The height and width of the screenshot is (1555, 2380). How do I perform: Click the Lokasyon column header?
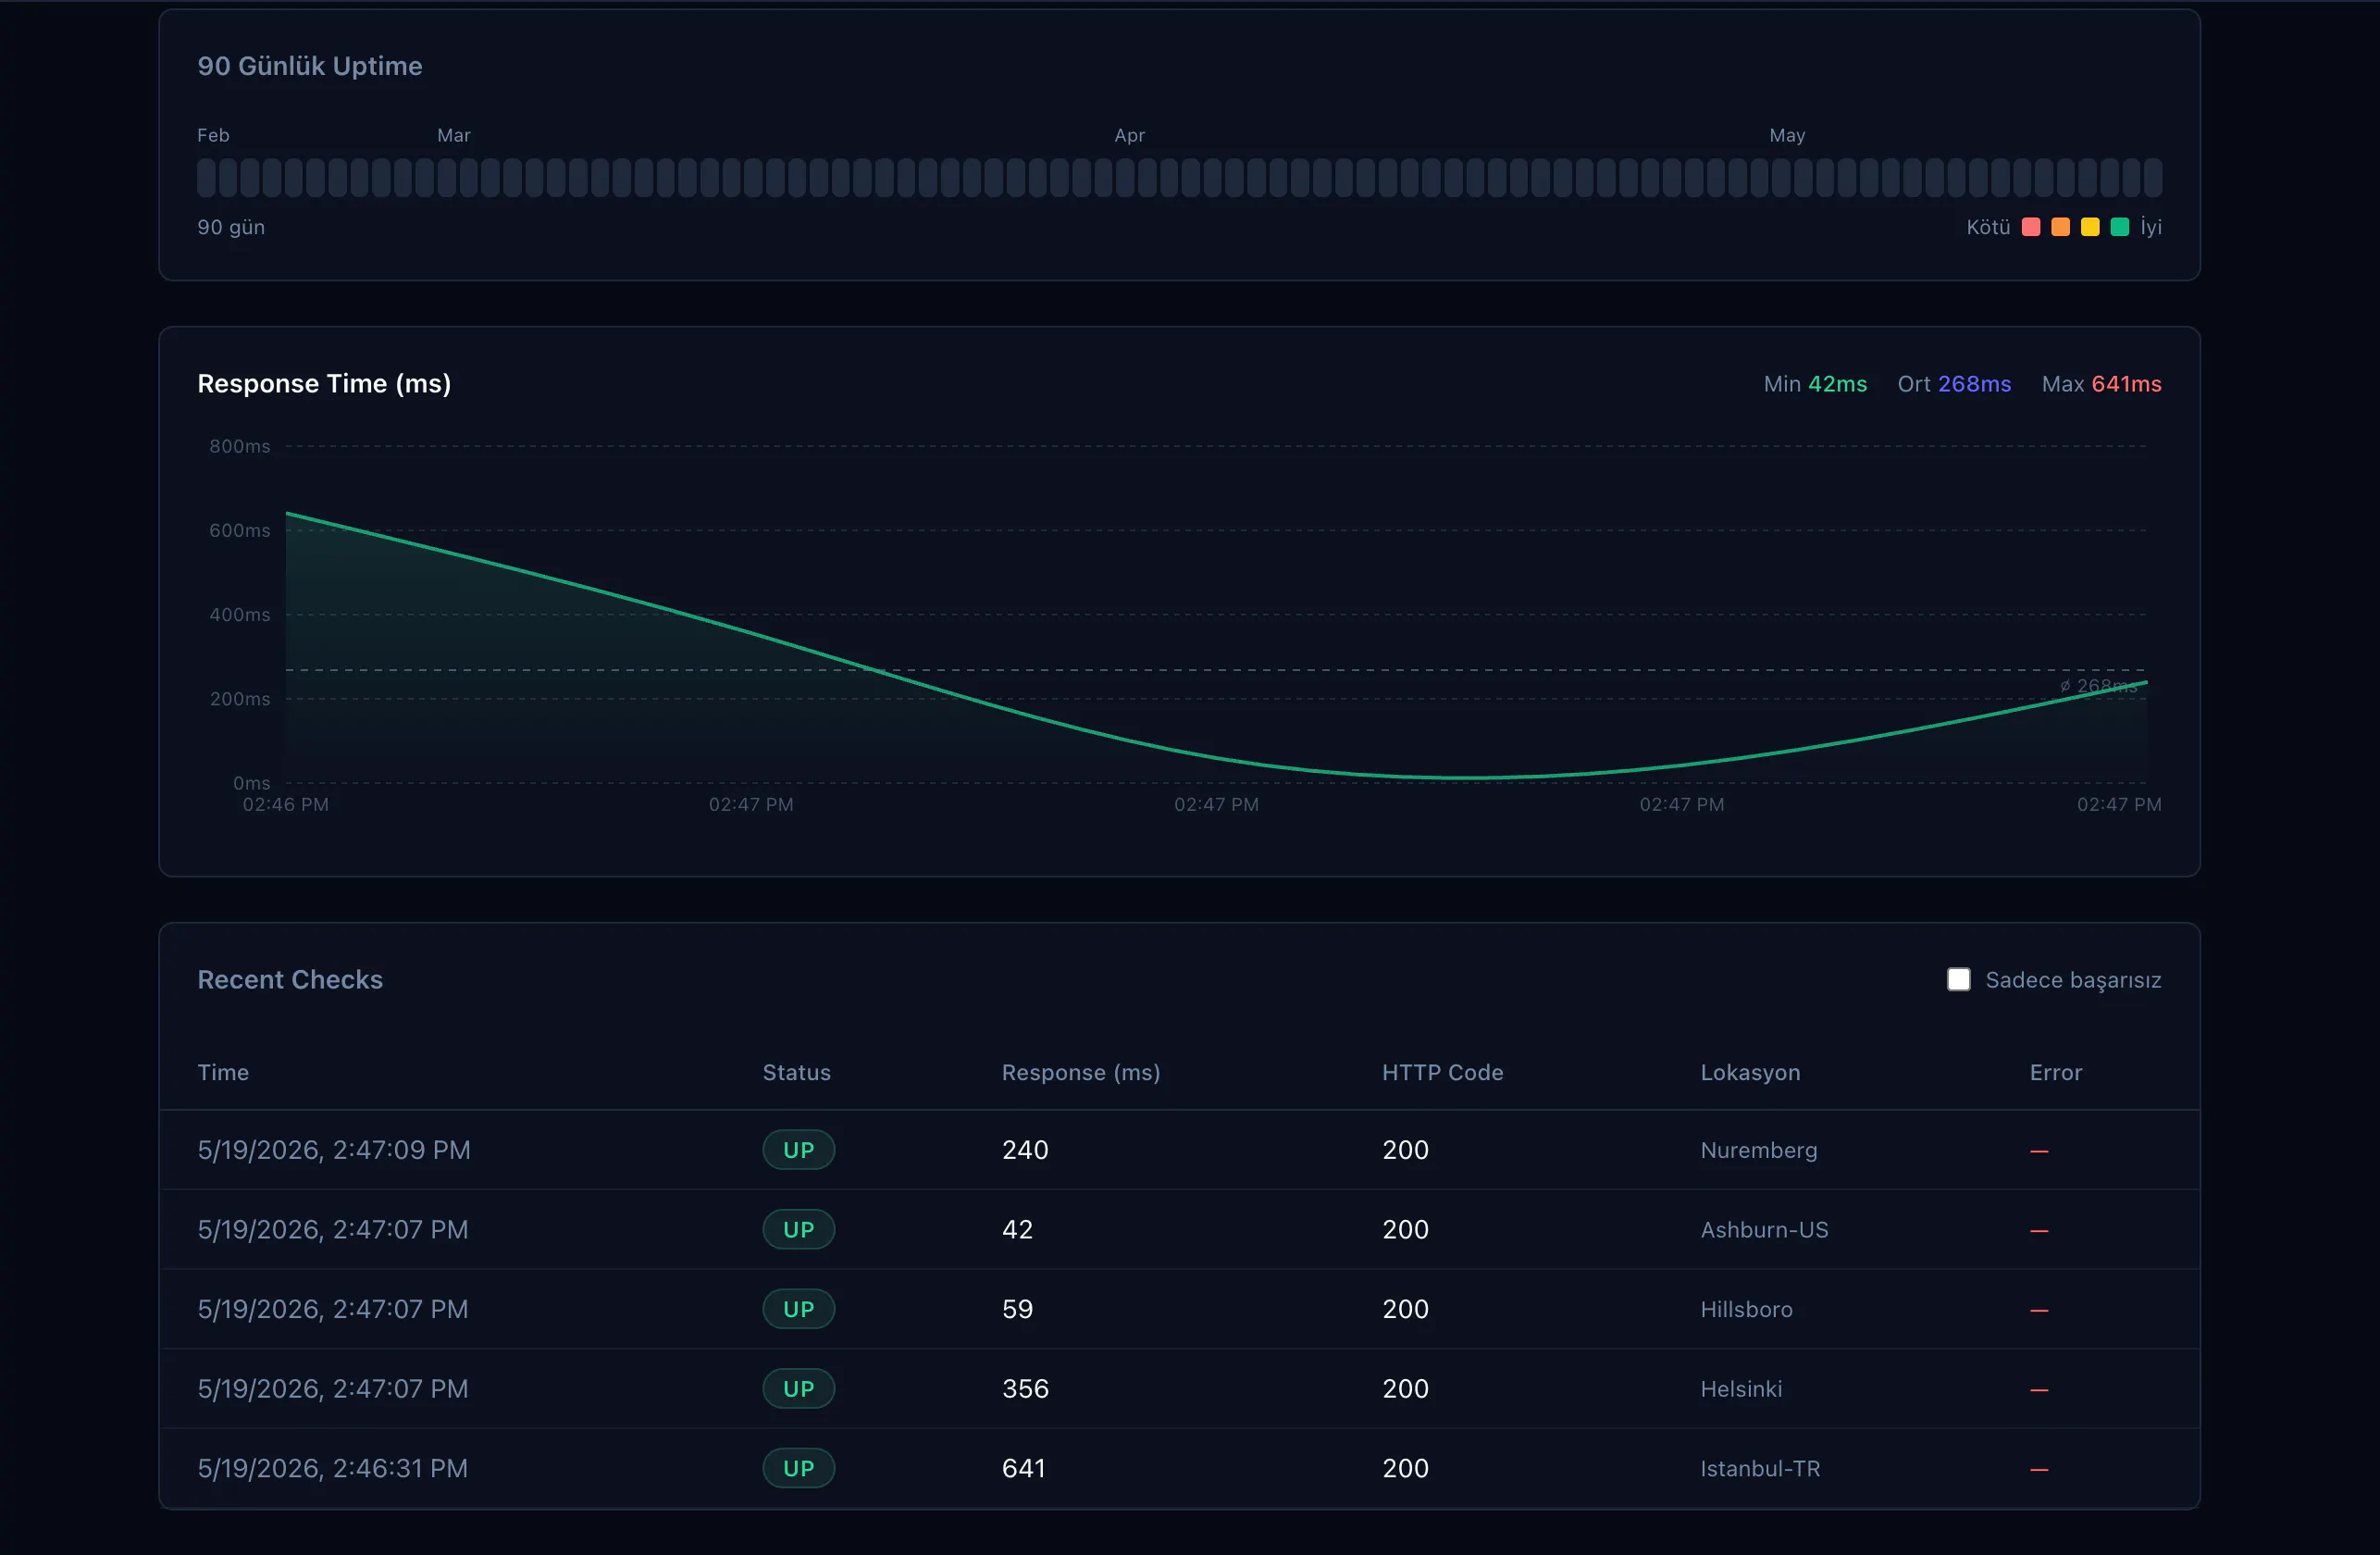point(1750,1072)
